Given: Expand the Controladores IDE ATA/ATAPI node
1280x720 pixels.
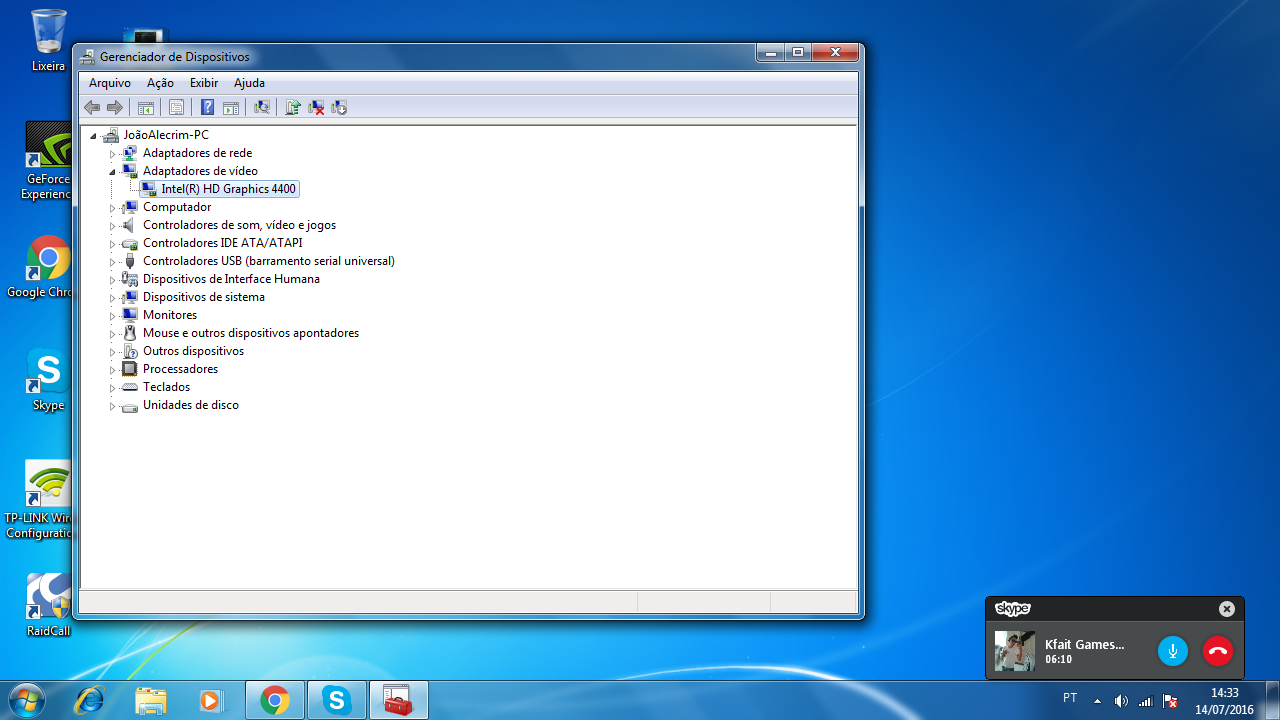Looking at the screenshot, I should pos(112,243).
